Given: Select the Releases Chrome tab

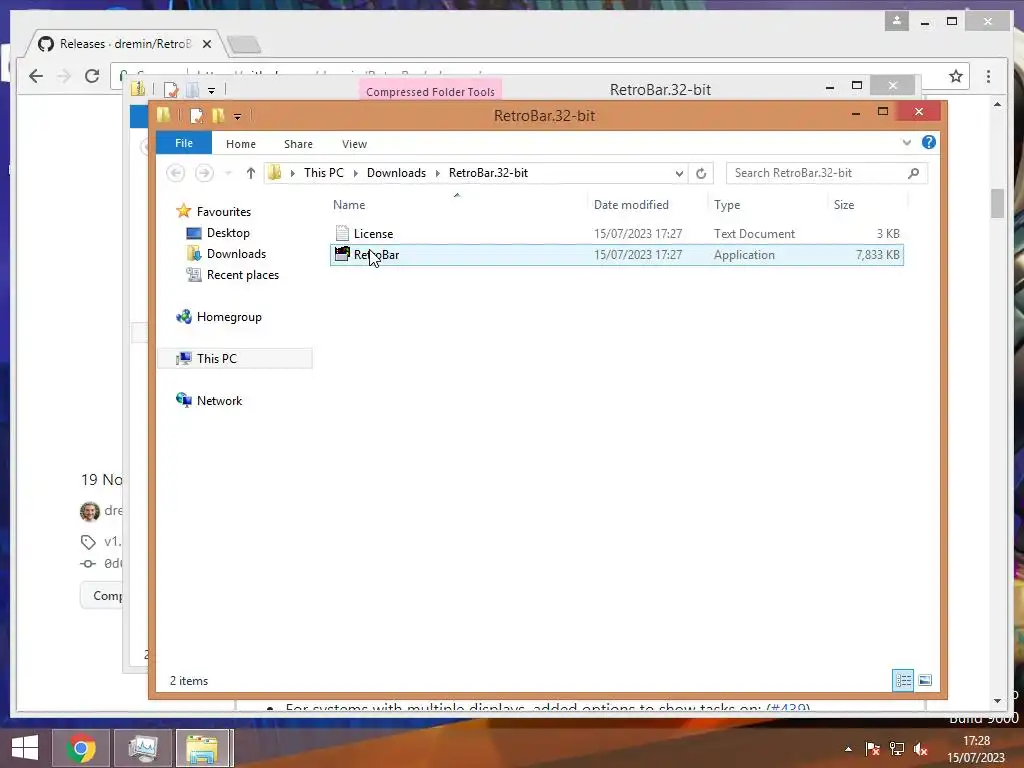Looking at the screenshot, I should (x=124, y=44).
